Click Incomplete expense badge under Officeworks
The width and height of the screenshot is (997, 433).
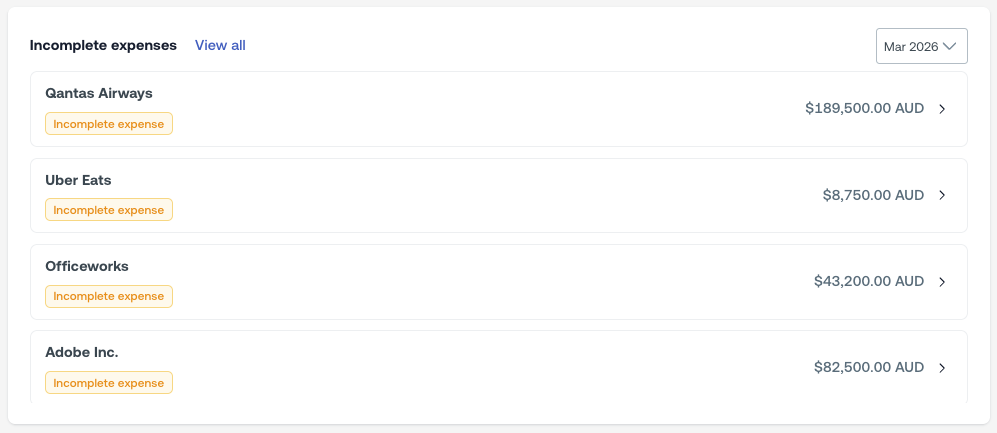click(x=109, y=296)
